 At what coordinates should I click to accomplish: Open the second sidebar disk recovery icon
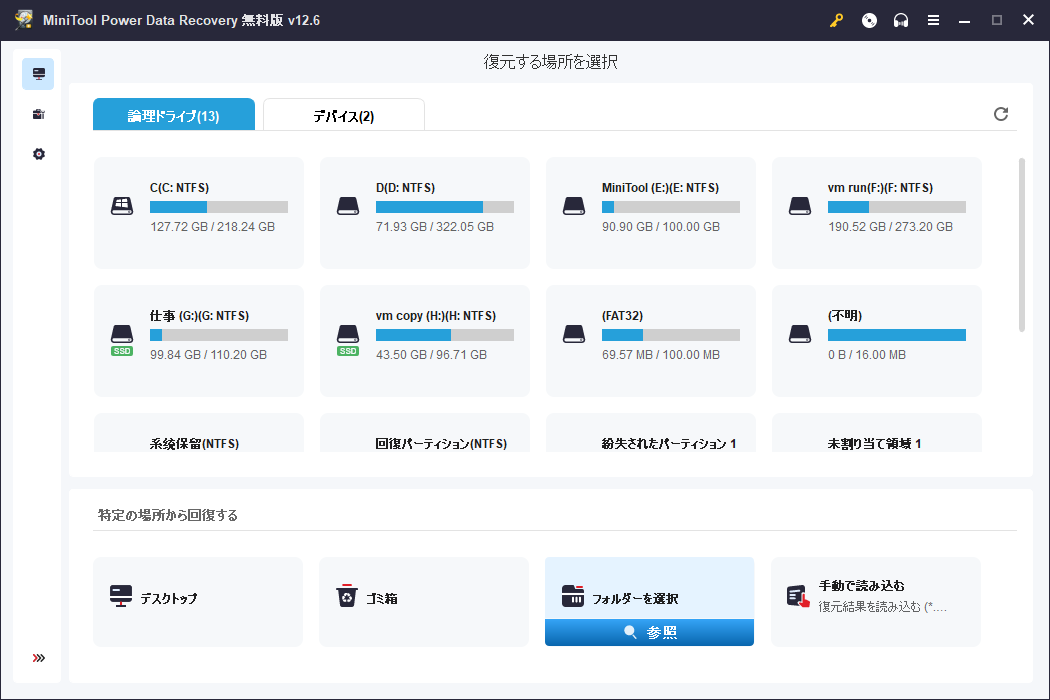tap(38, 113)
